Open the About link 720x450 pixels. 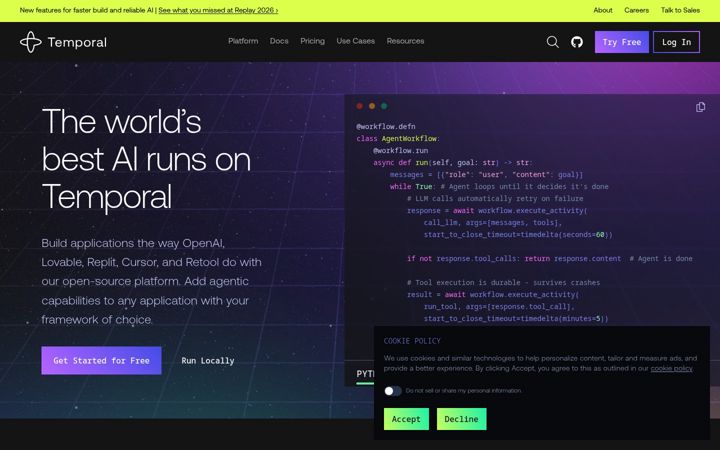pyautogui.click(x=603, y=10)
